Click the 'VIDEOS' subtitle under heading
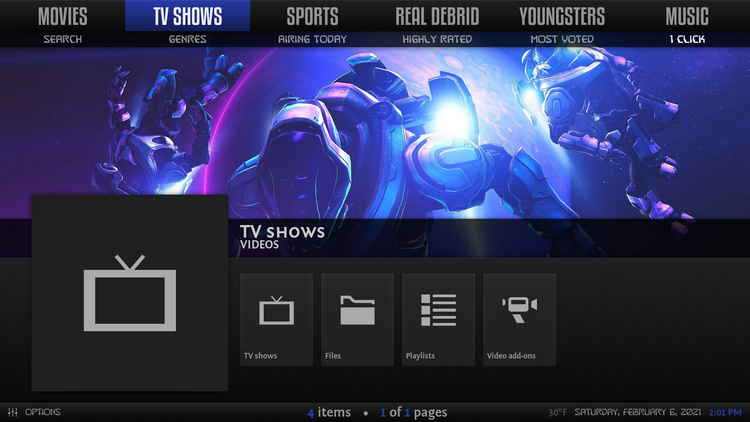Screen dimensions: 750x422 pyautogui.click(x=259, y=244)
